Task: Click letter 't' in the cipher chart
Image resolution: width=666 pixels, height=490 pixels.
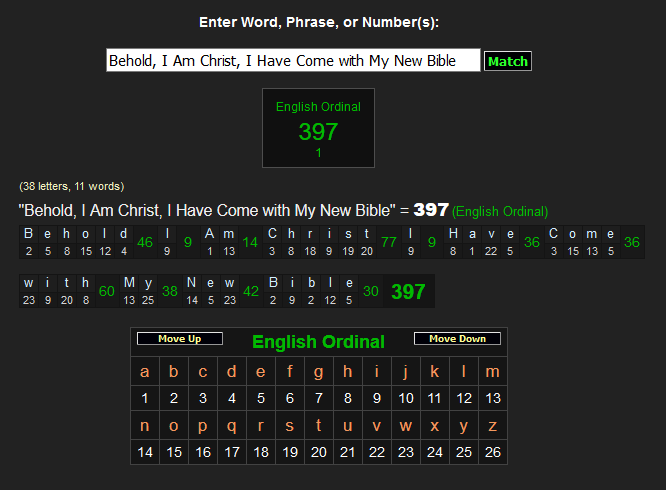Action: [x=319, y=425]
